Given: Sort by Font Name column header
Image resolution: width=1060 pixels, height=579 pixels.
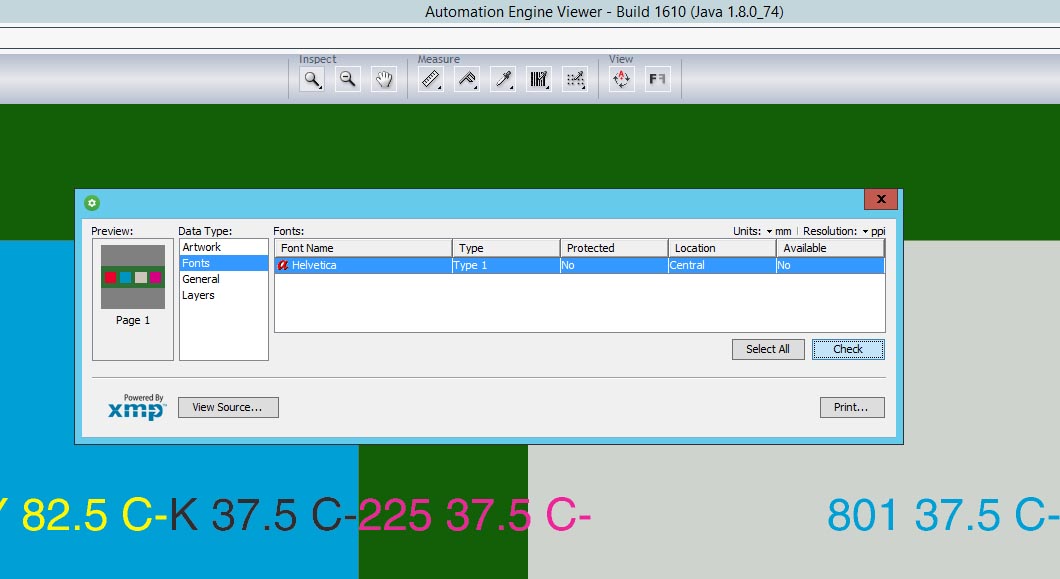Looking at the screenshot, I should (363, 248).
